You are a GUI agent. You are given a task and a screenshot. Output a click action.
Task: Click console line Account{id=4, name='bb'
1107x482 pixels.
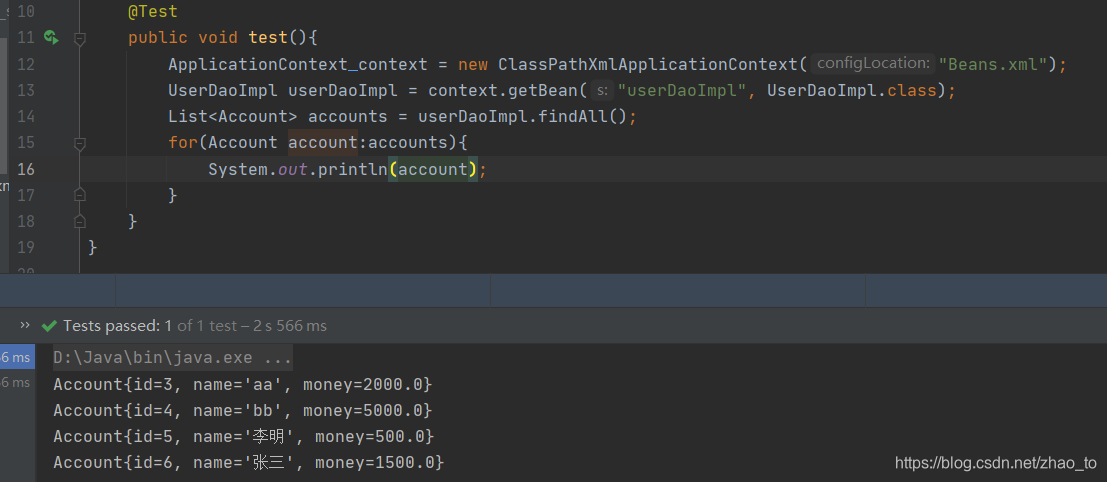pos(242,410)
